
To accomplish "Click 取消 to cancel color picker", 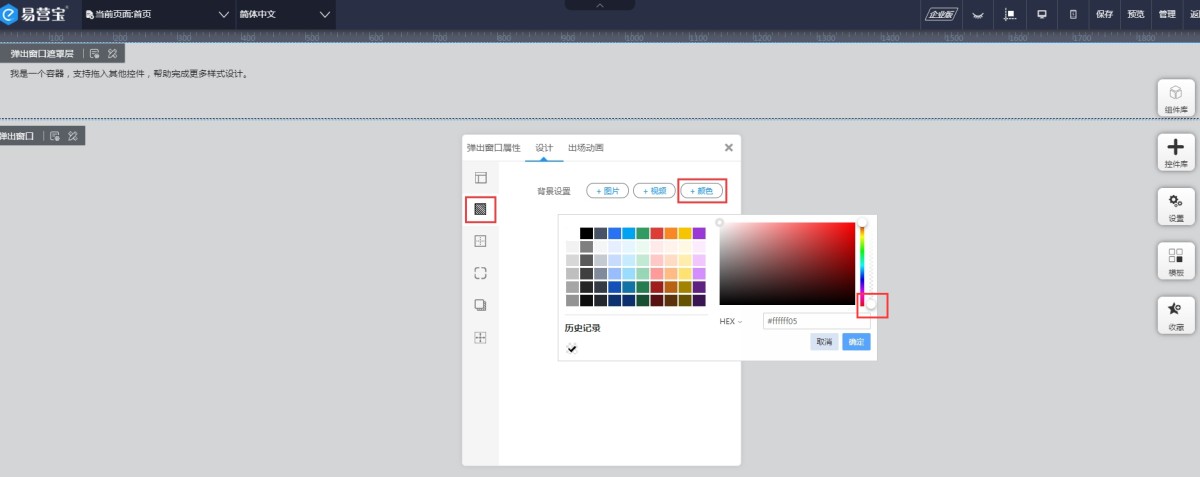I will point(824,342).
